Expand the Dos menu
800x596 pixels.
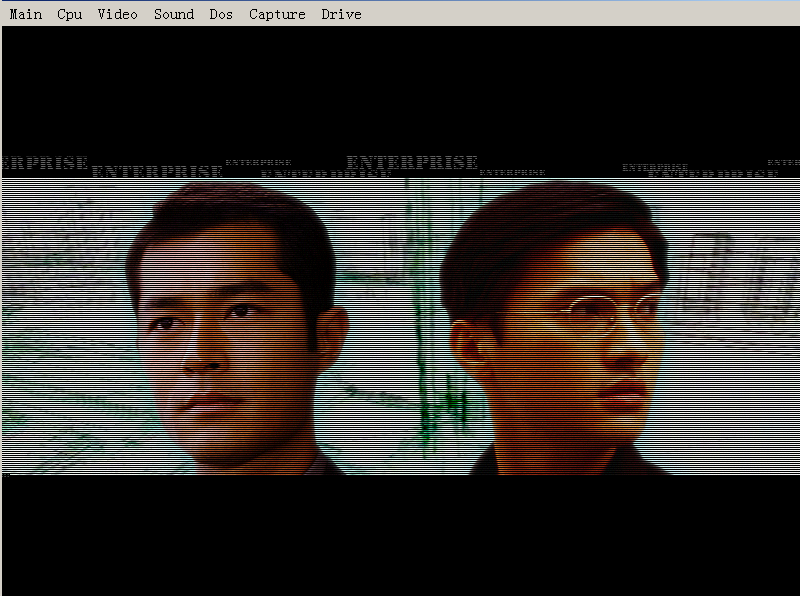point(221,14)
